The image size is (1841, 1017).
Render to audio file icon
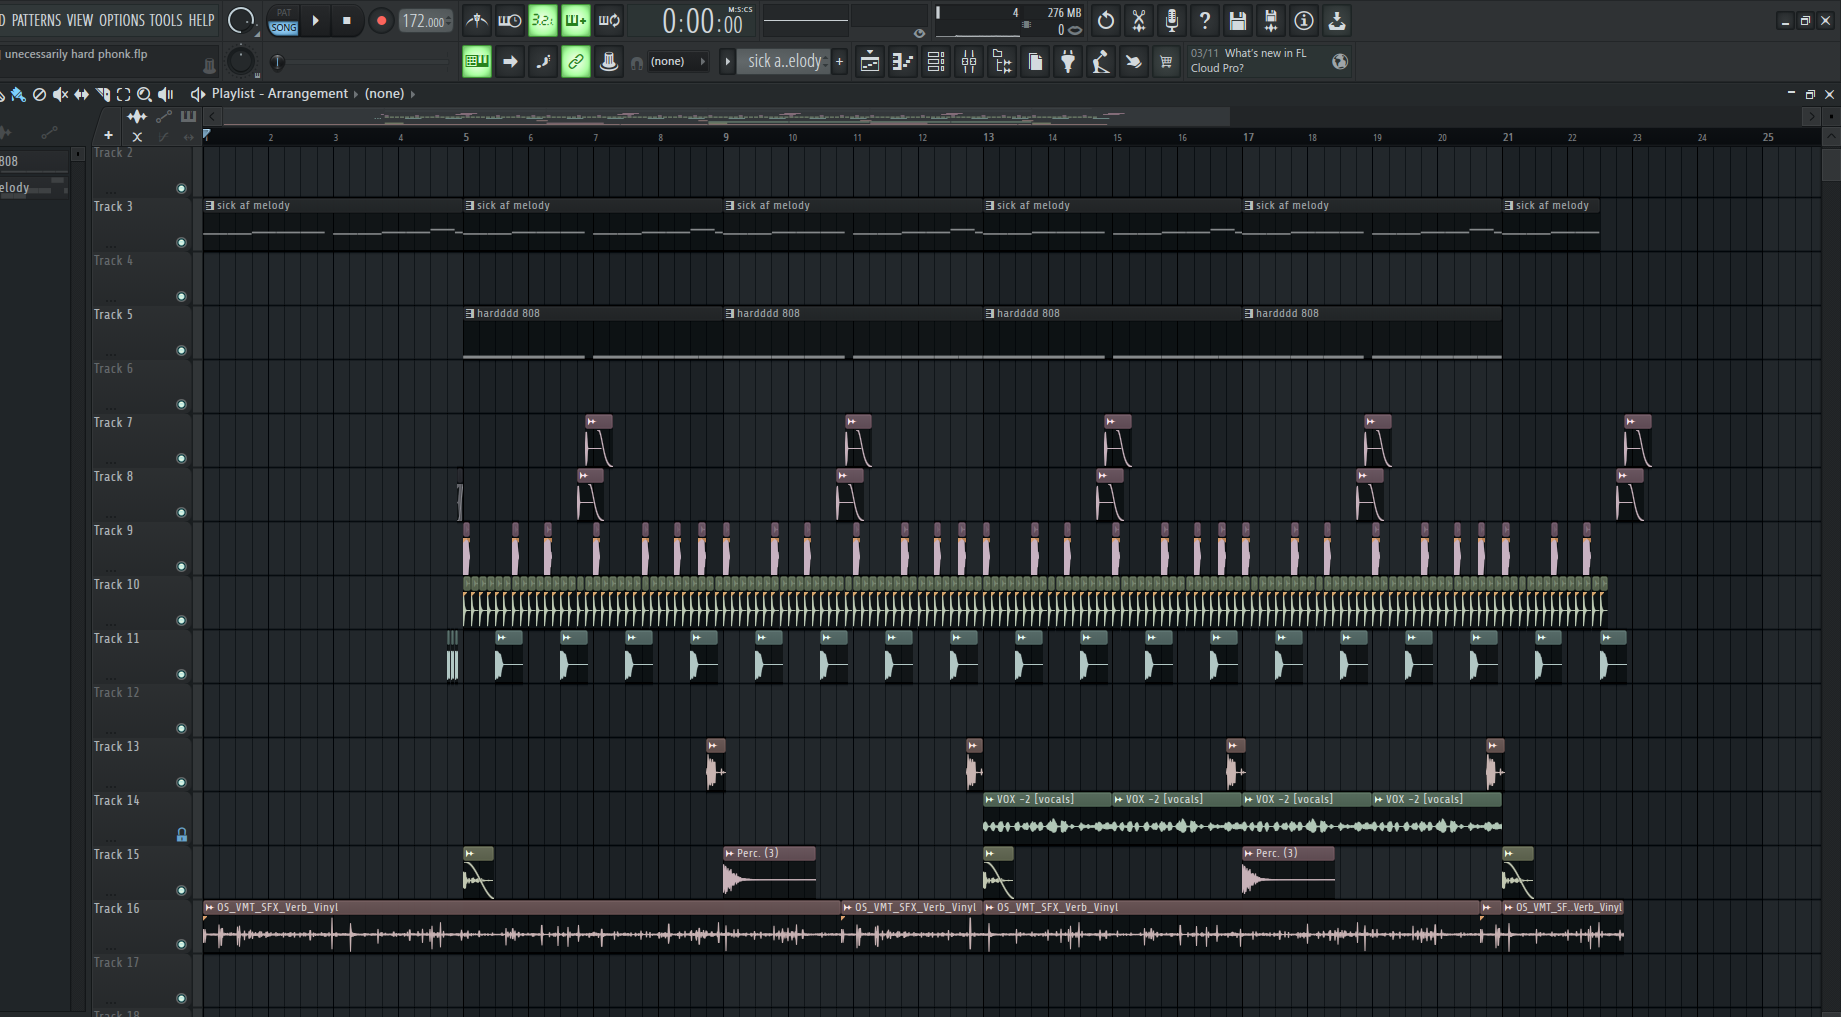[x=1271, y=20]
